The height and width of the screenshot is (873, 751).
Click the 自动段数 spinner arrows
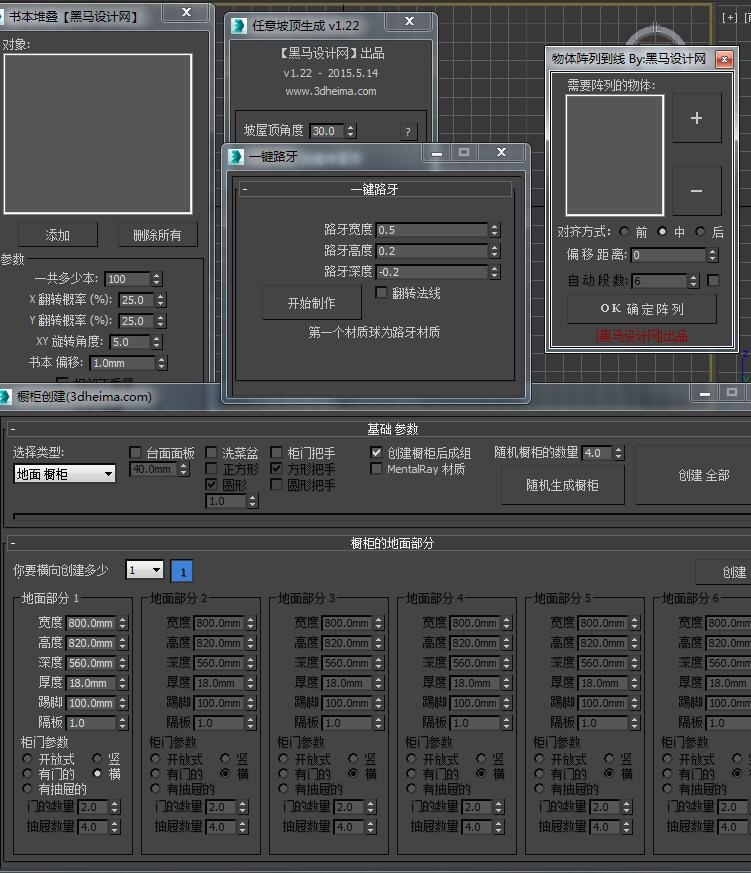[x=693, y=281]
